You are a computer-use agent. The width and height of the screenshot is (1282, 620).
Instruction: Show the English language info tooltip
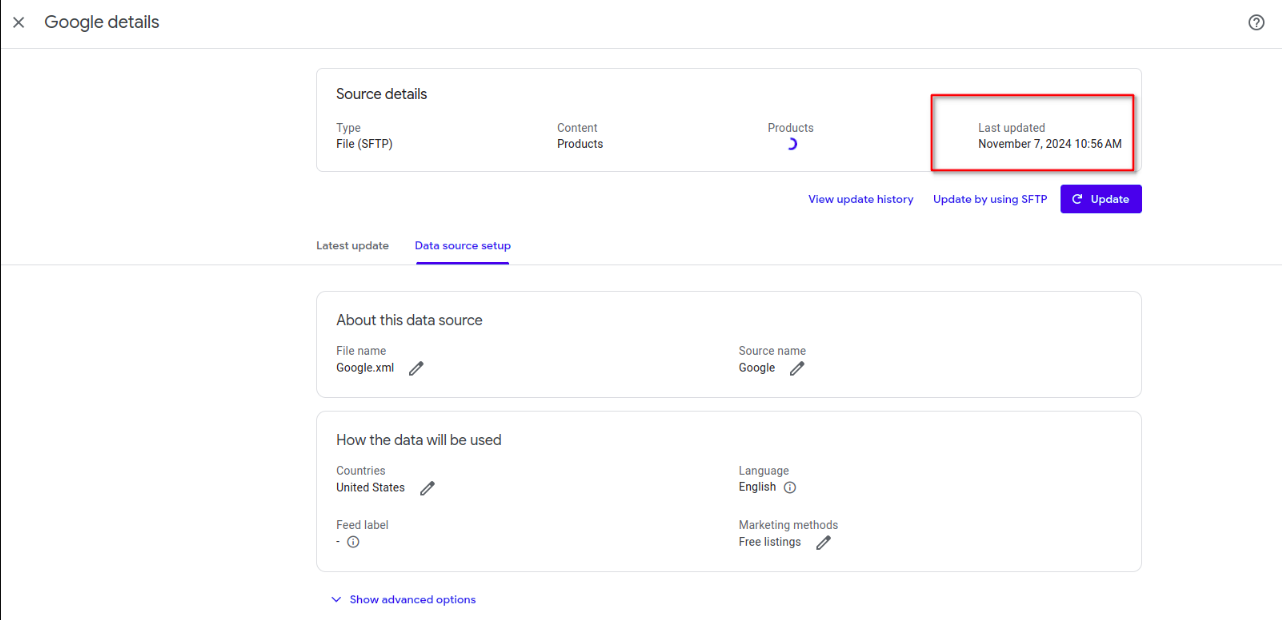click(790, 488)
